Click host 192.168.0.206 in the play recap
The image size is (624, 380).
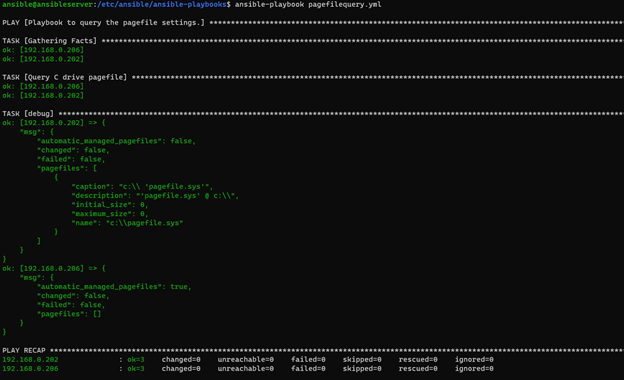tap(30, 369)
